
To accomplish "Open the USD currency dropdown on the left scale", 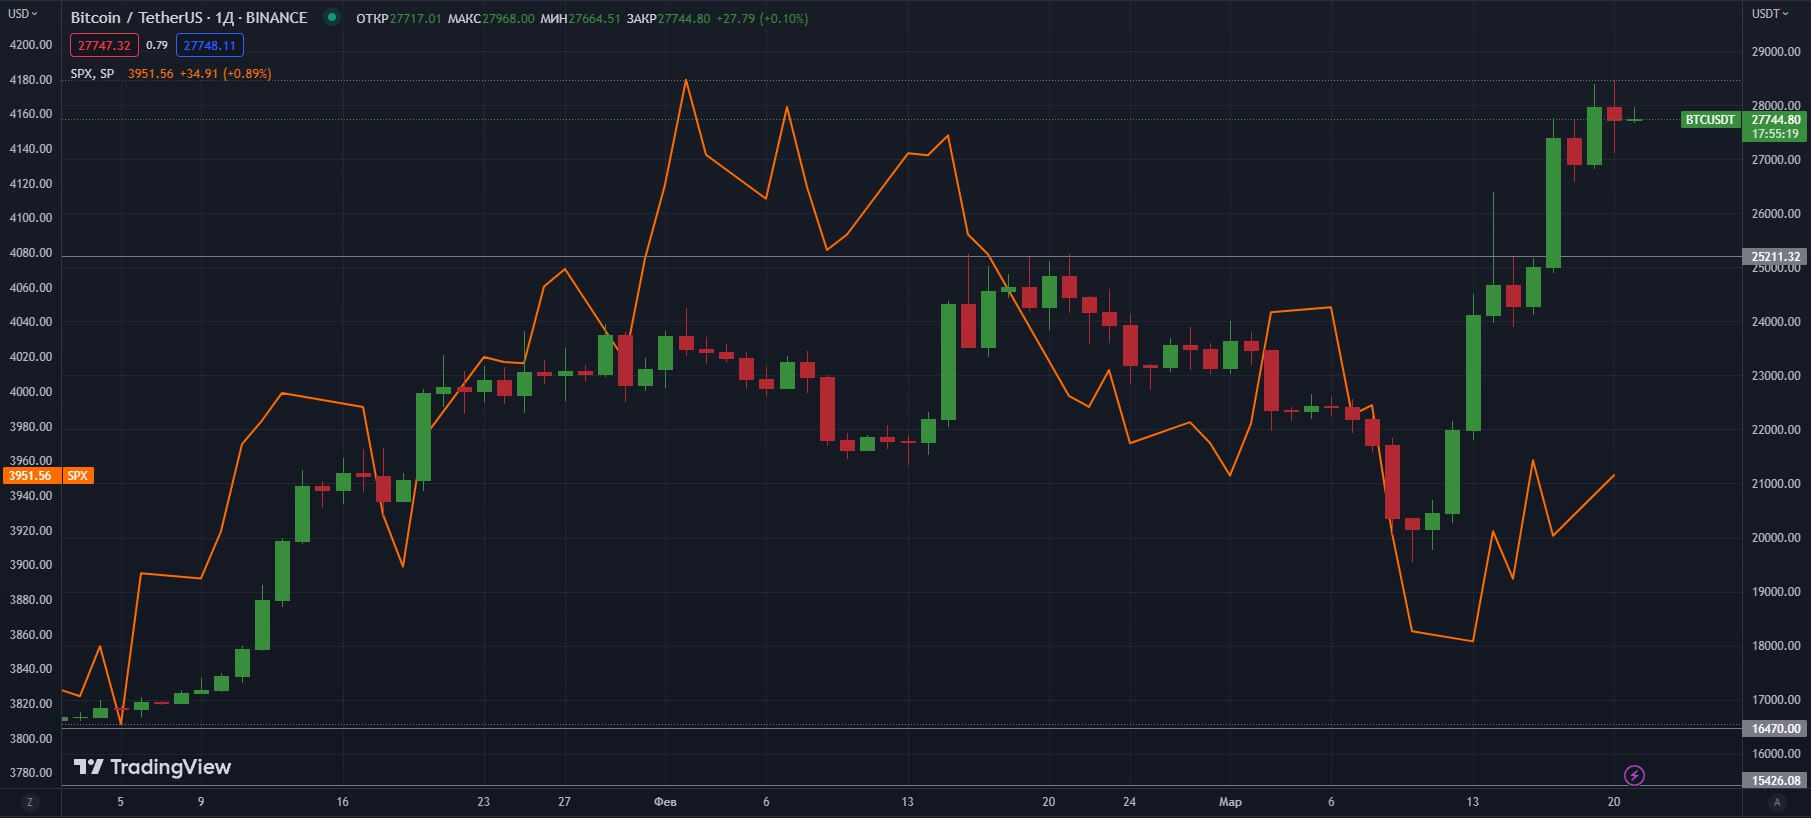I will [23, 14].
